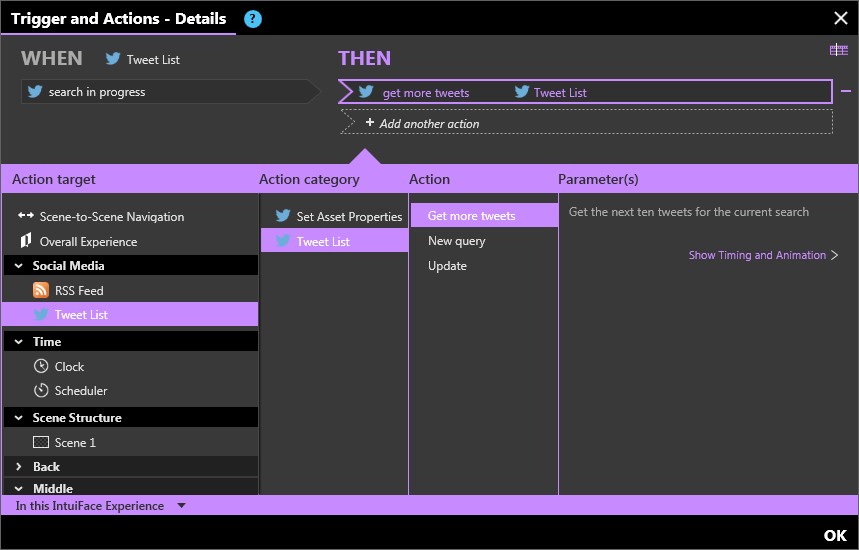Image resolution: width=859 pixels, height=550 pixels.
Task: Click the Parameter(s) column header
Action: (x=598, y=179)
